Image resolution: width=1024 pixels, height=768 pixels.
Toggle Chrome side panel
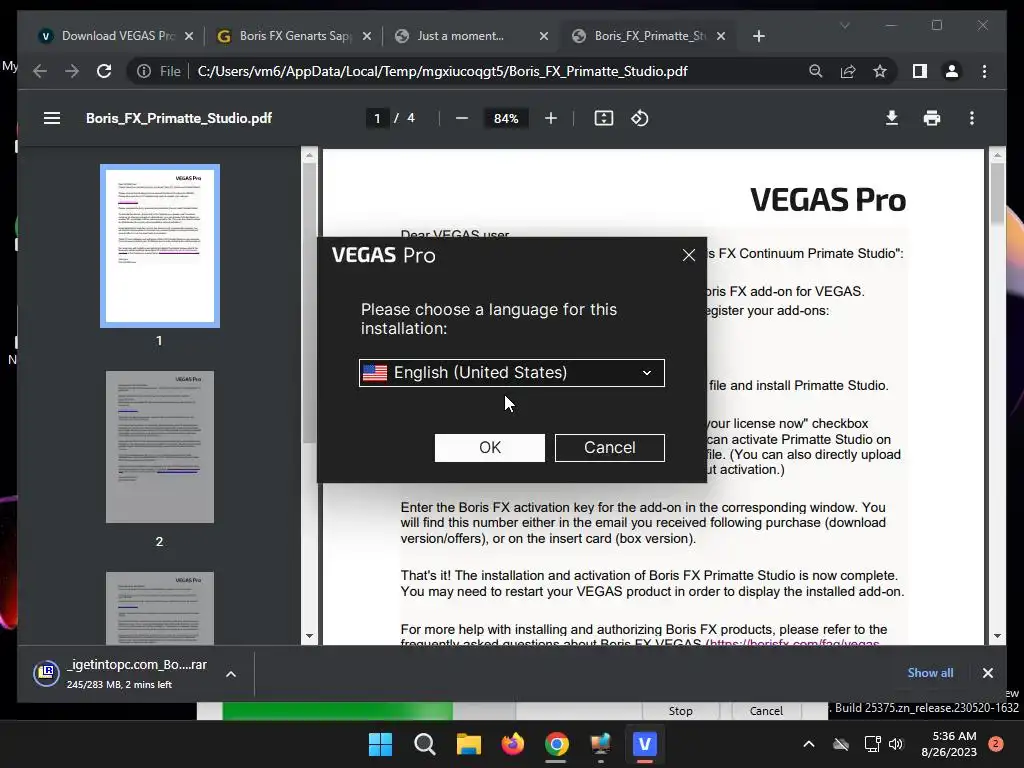tap(920, 71)
